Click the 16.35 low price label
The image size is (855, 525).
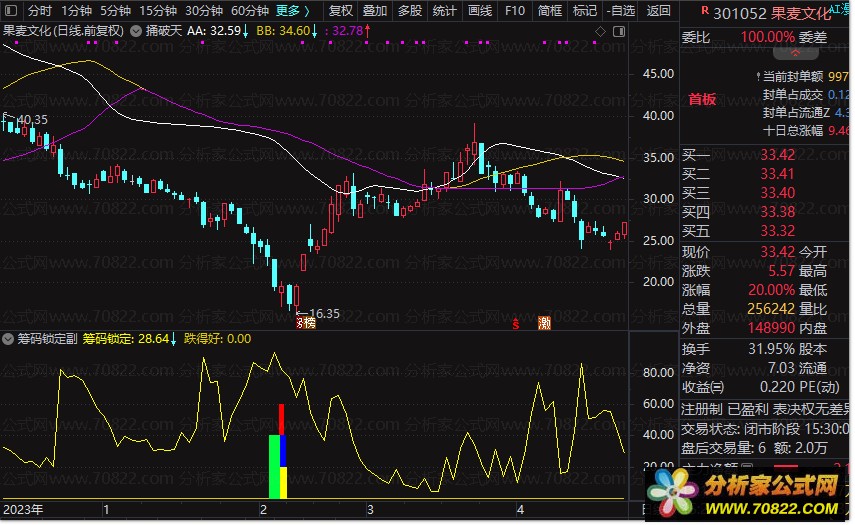pyautogui.click(x=324, y=313)
